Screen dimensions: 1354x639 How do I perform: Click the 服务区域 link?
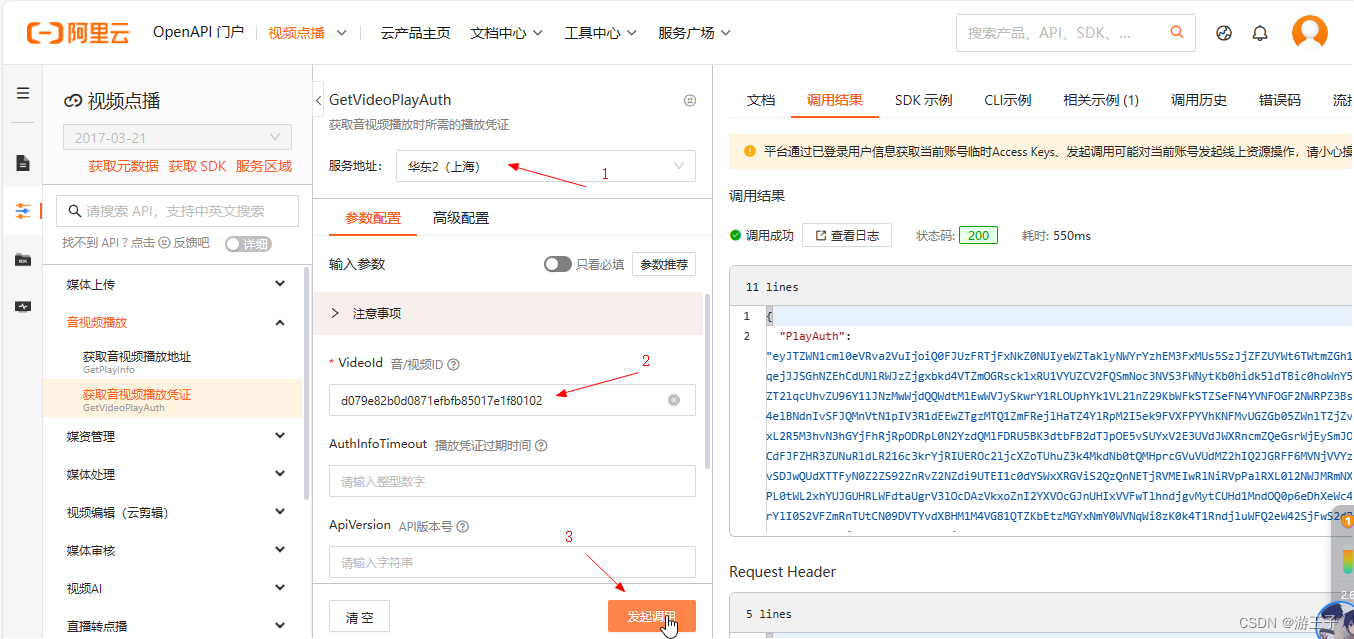tap(264, 166)
